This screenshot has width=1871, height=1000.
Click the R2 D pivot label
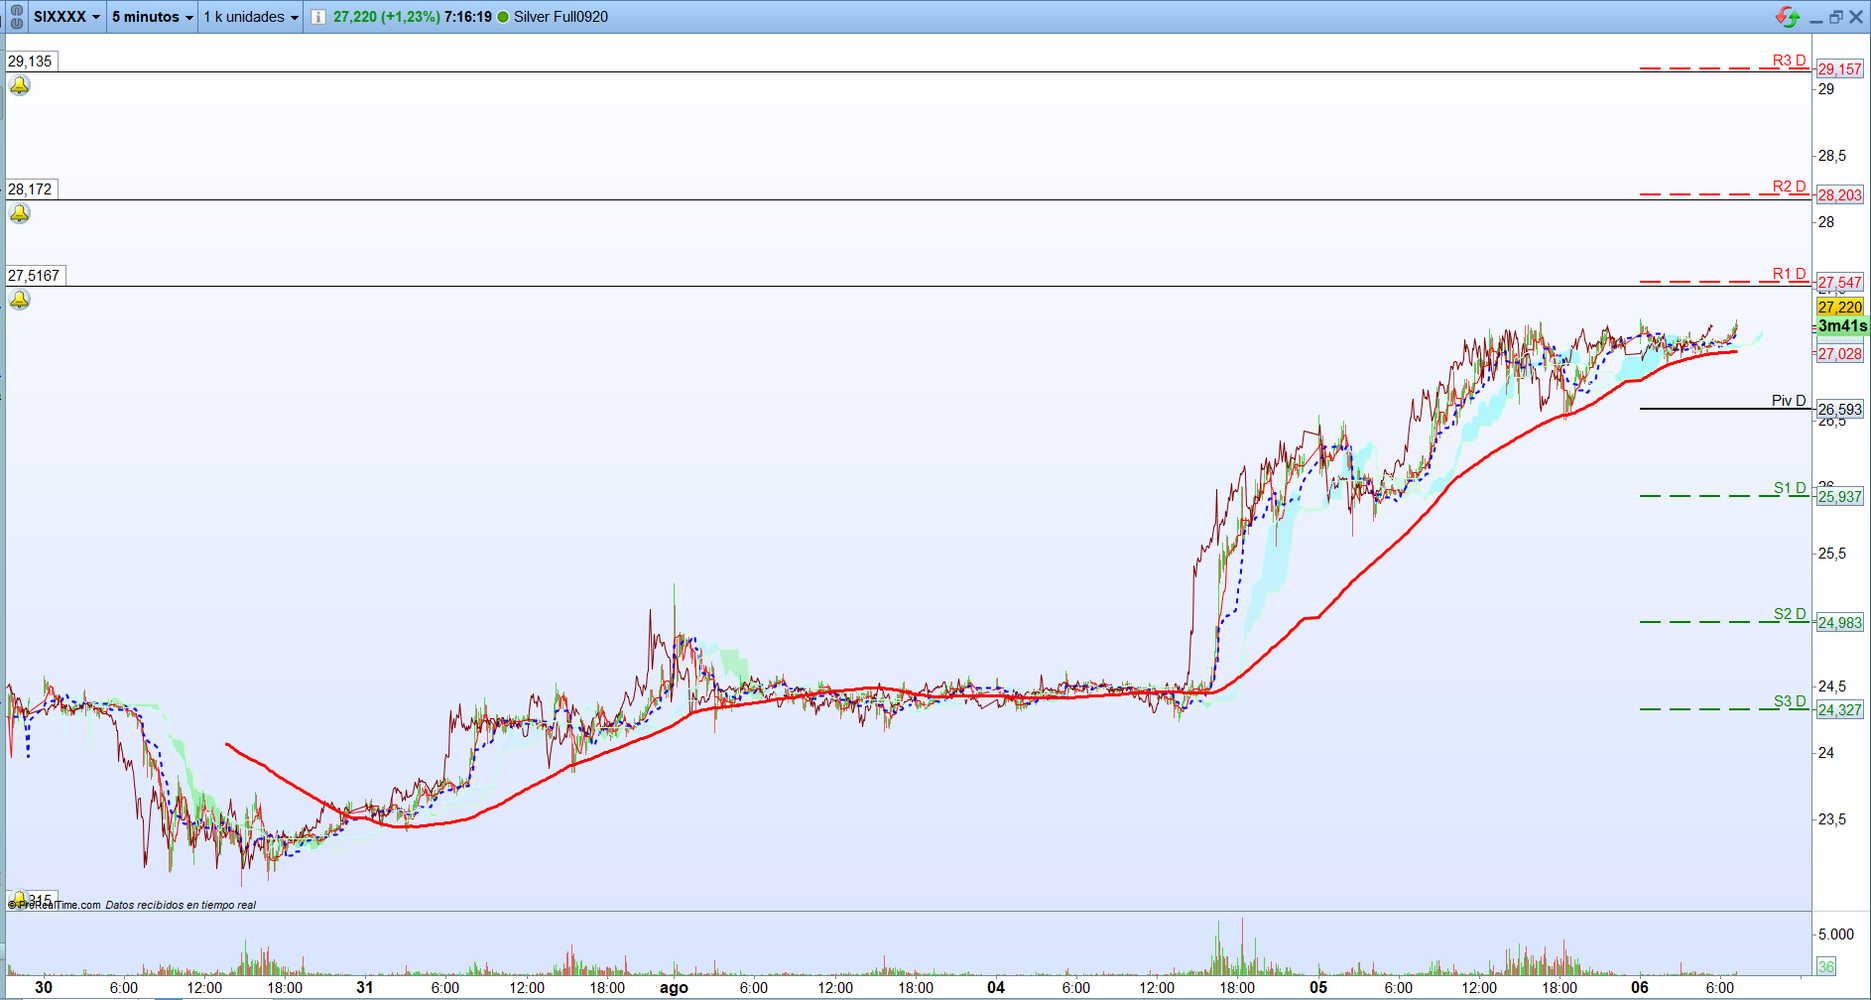1789,187
